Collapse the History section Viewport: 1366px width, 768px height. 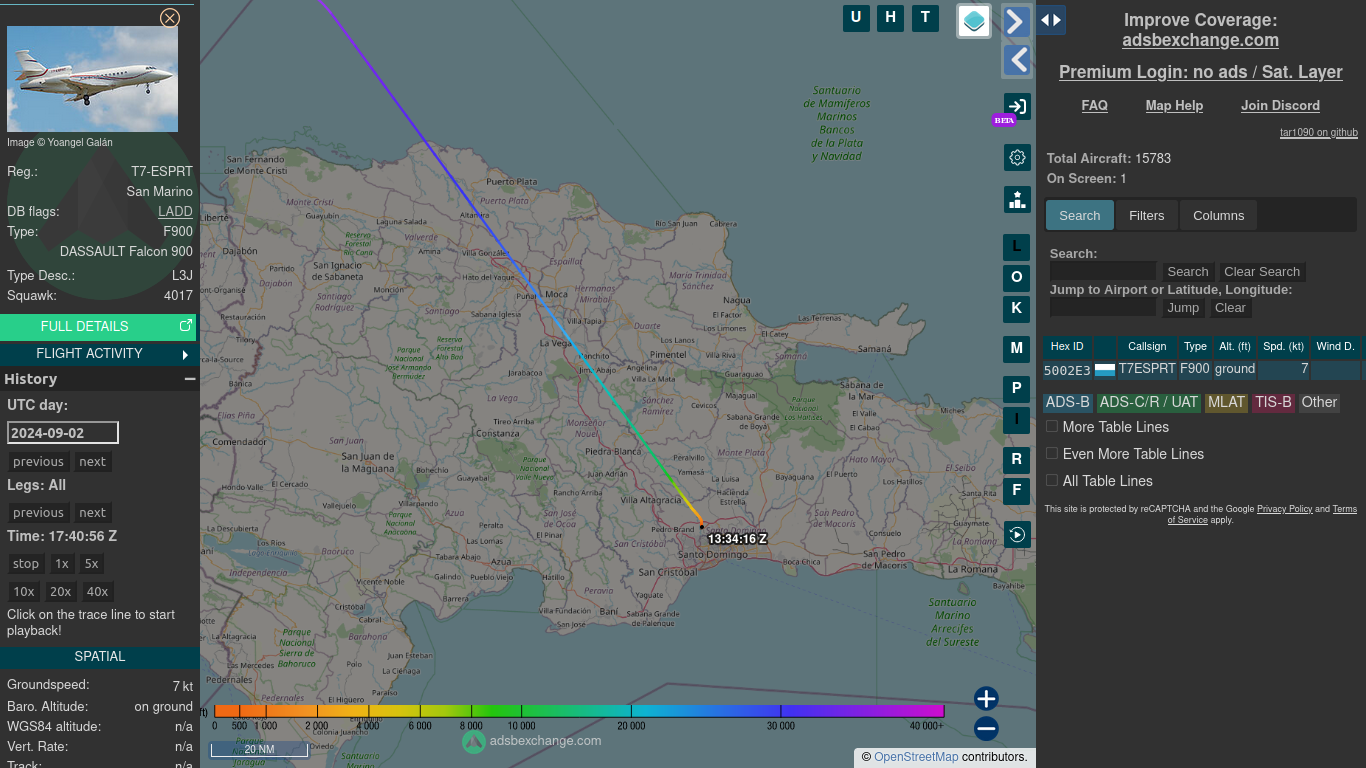(x=189, y=379)
